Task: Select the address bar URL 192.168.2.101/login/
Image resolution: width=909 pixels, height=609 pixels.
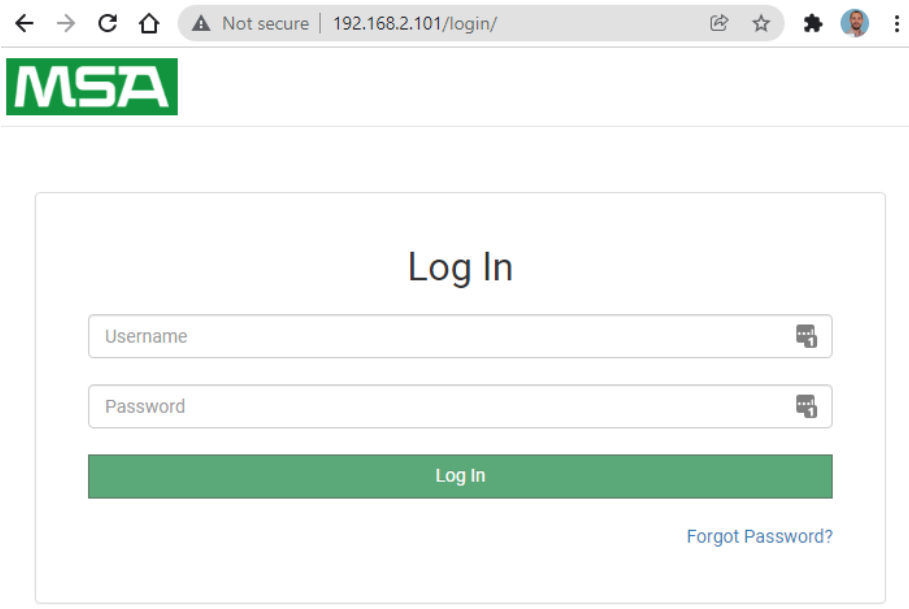Action: pyautogui.click(x=415, y=24)
